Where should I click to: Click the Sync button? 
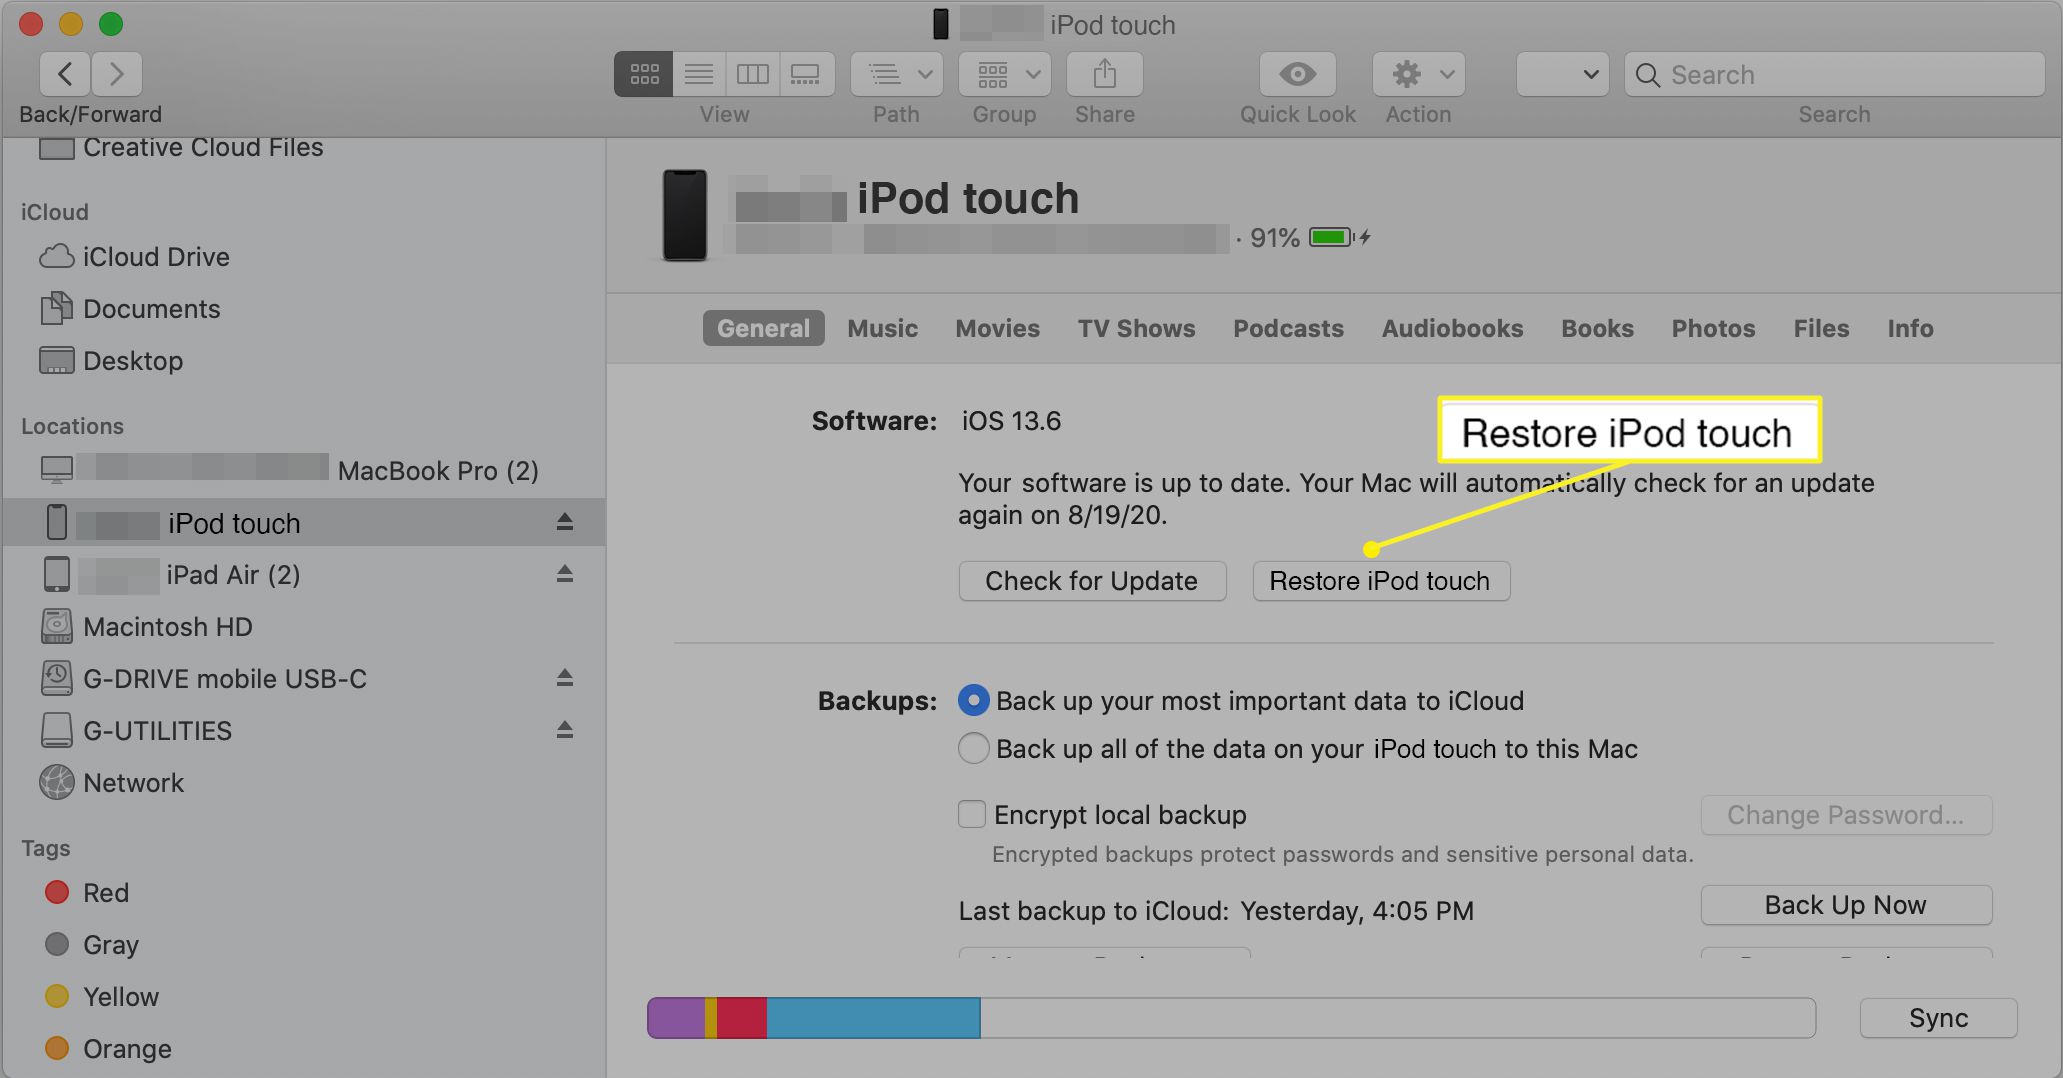click(1938, 1018)
